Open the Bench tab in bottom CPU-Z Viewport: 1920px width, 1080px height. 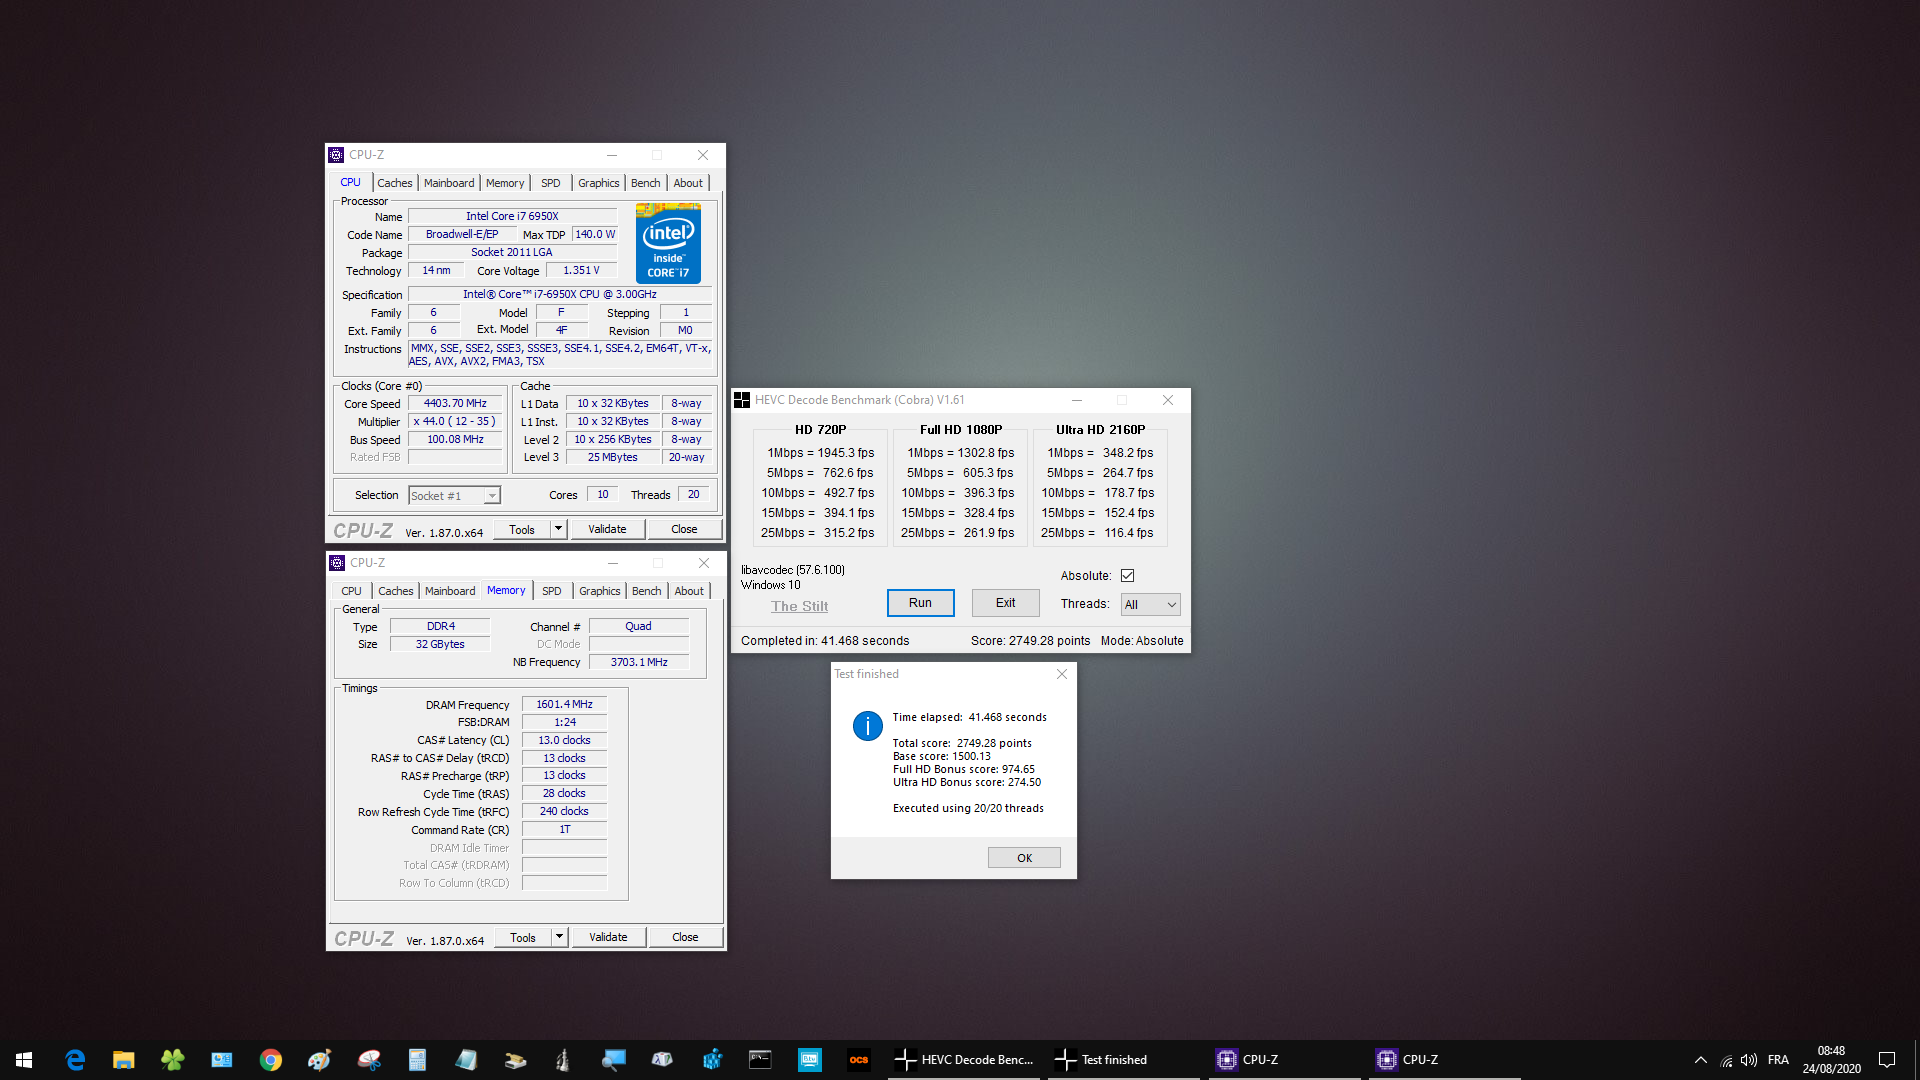point(646,591)
